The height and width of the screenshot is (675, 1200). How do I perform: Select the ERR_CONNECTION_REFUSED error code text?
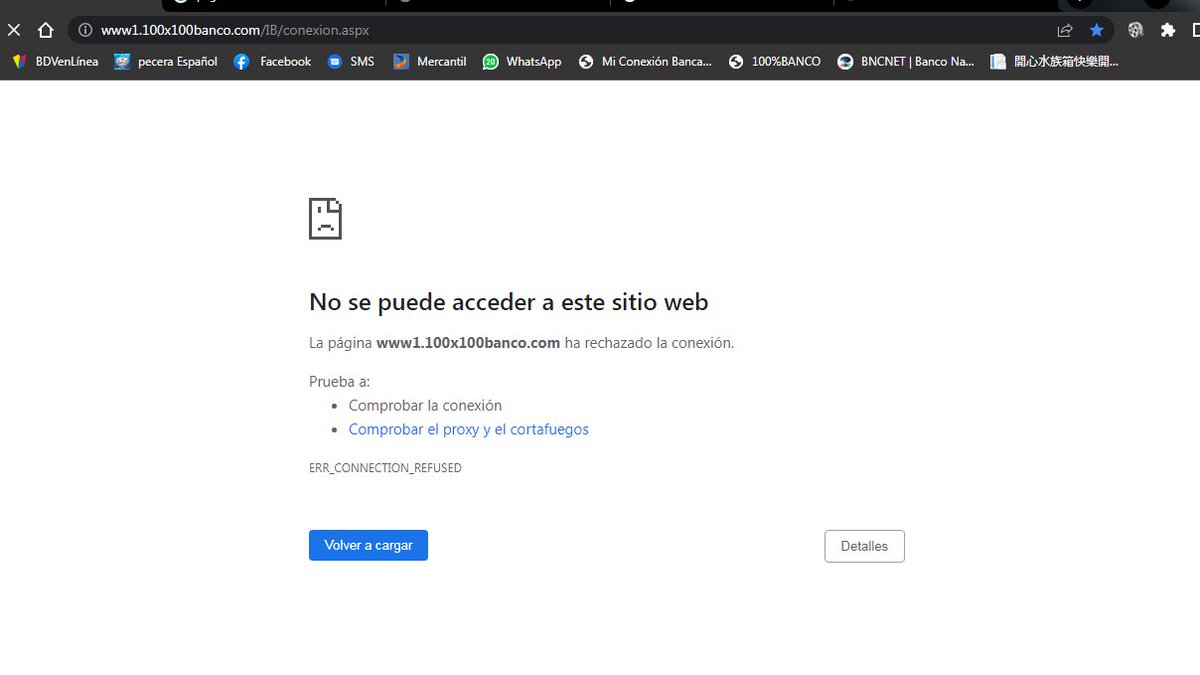point(385,468)
